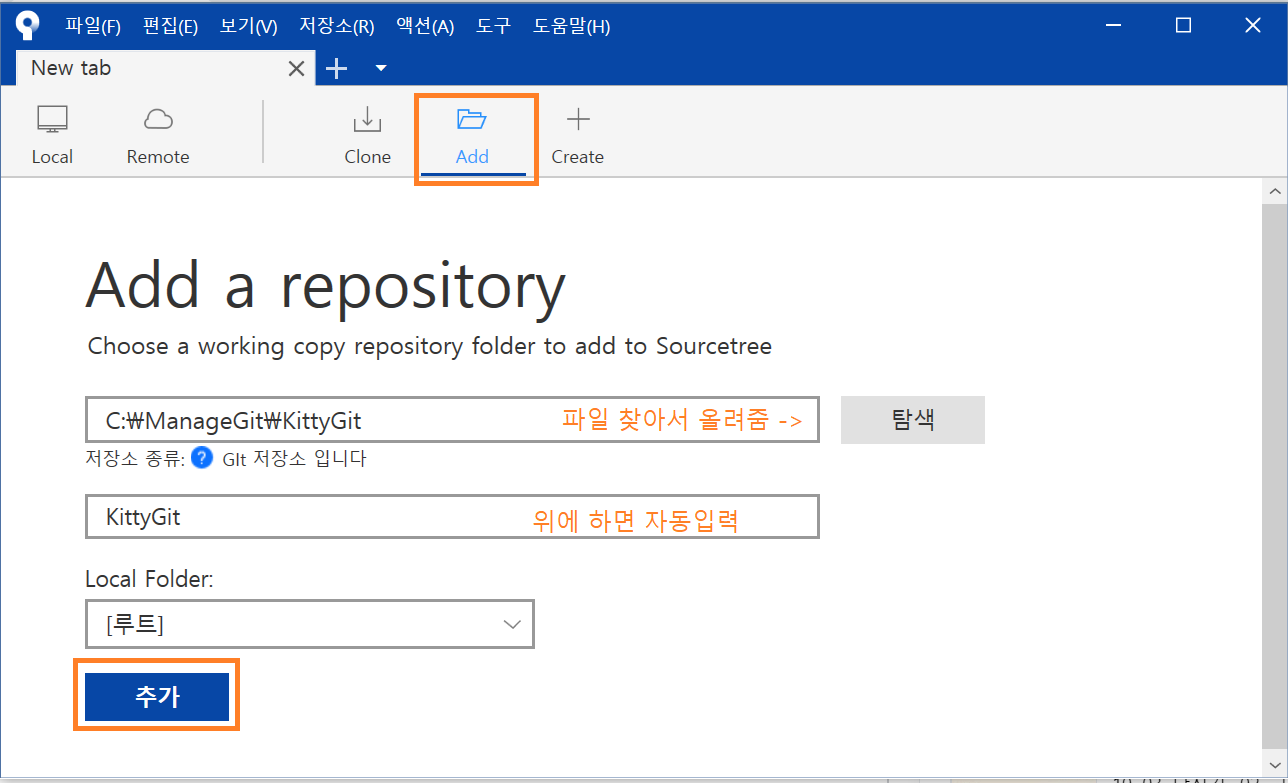Open a new tab with plus icon
1288x783 pixels.
pos(337,68)
